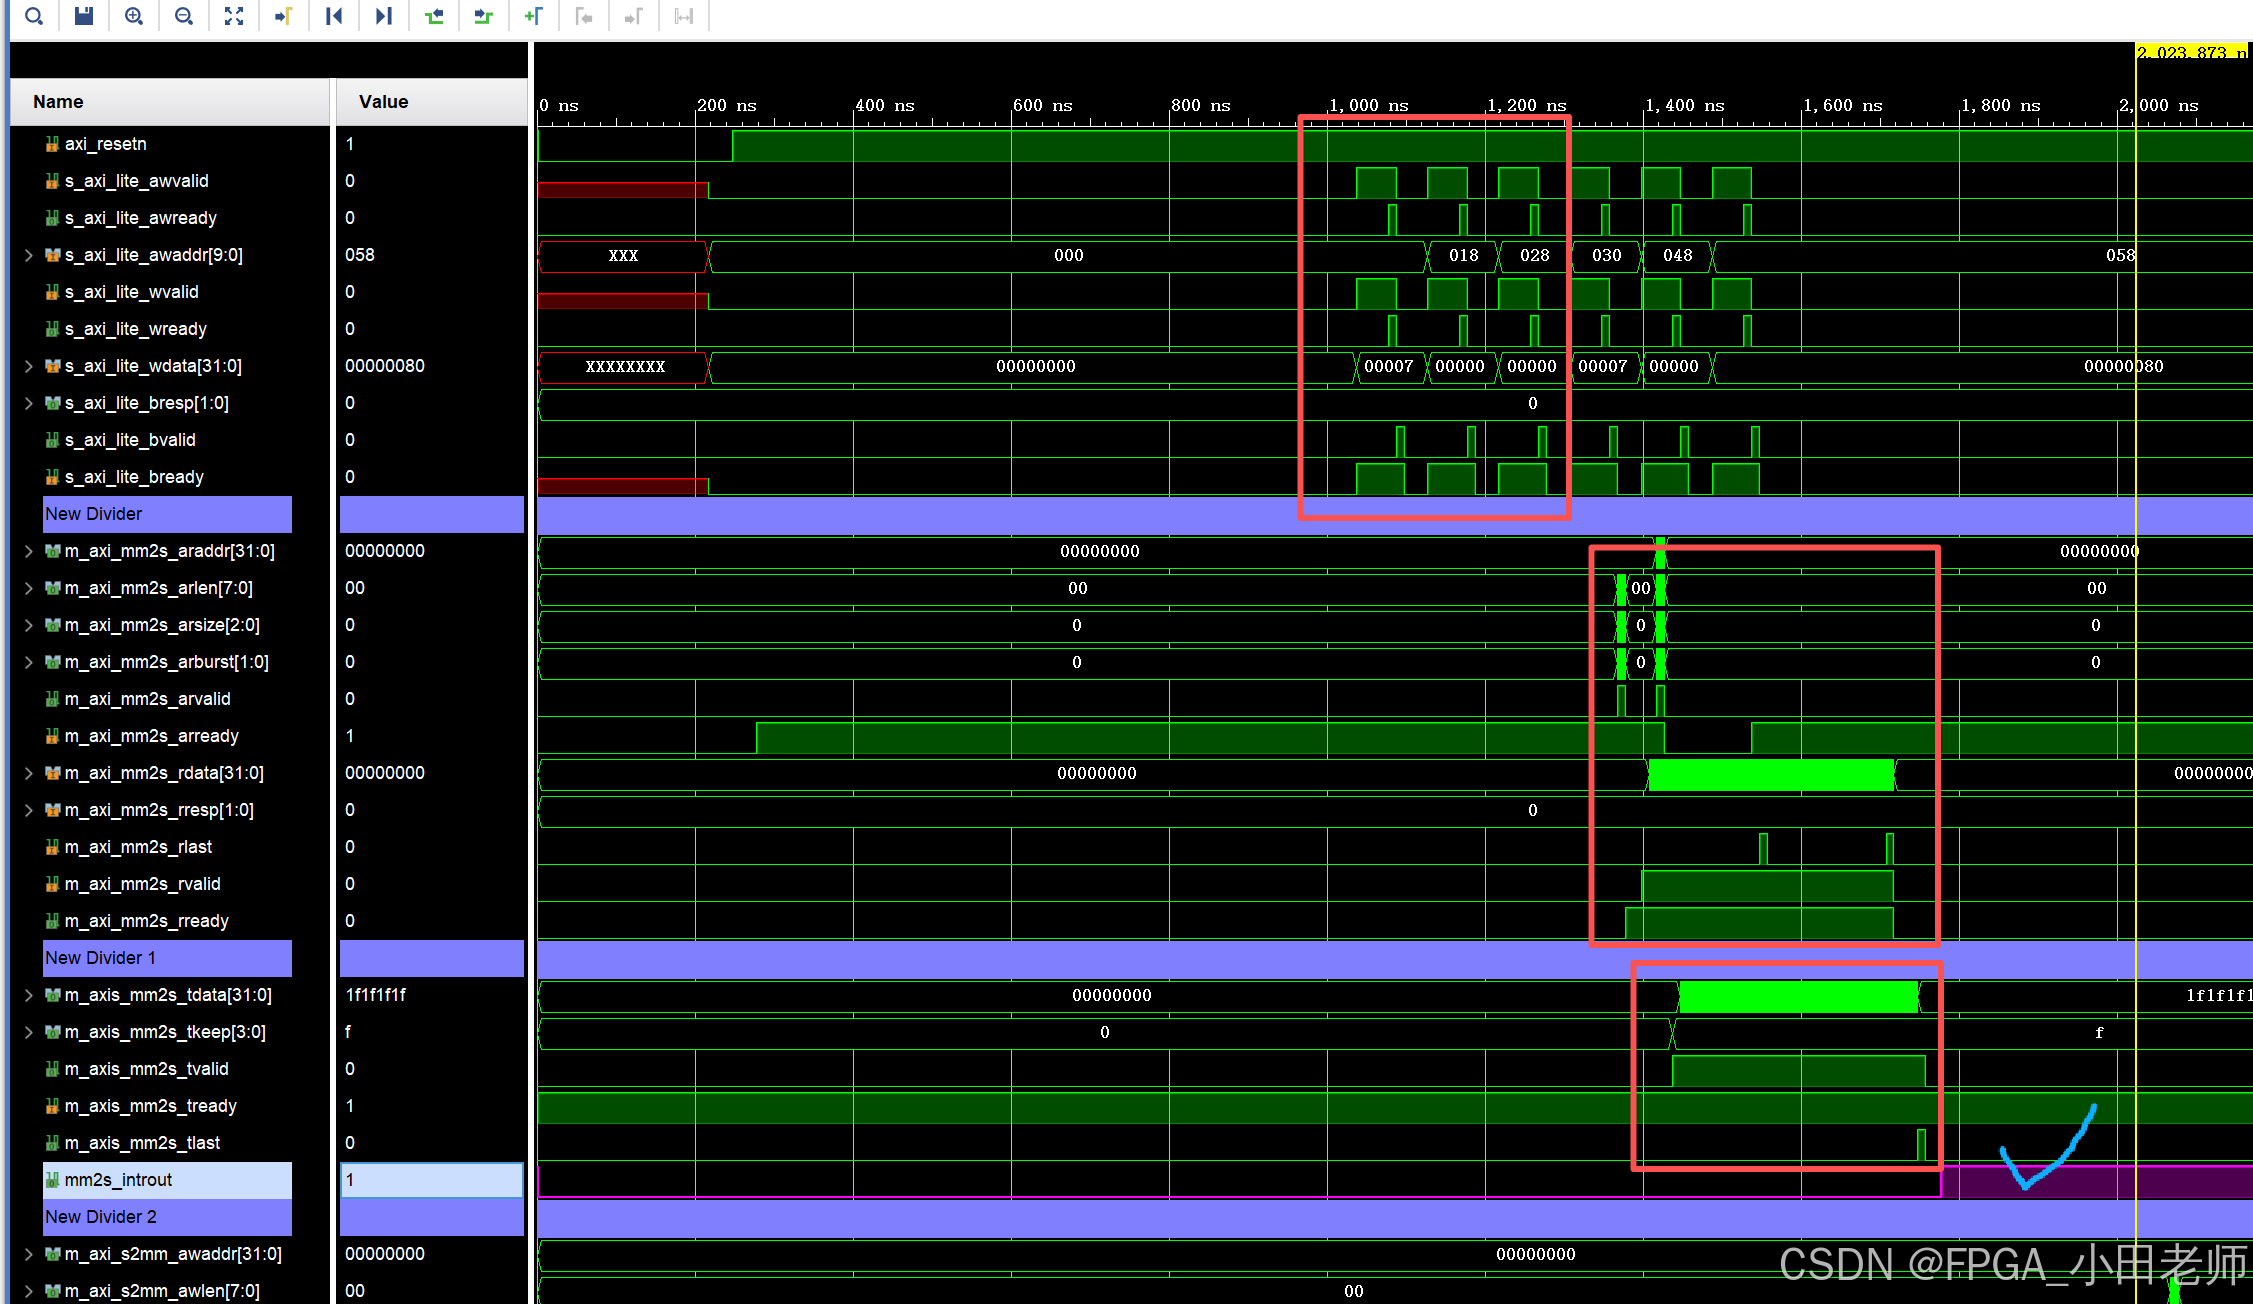The height and width of the screenshot is (1304, 2253).
Task: Go to last simulation time
Action: [x=384, y=16]
